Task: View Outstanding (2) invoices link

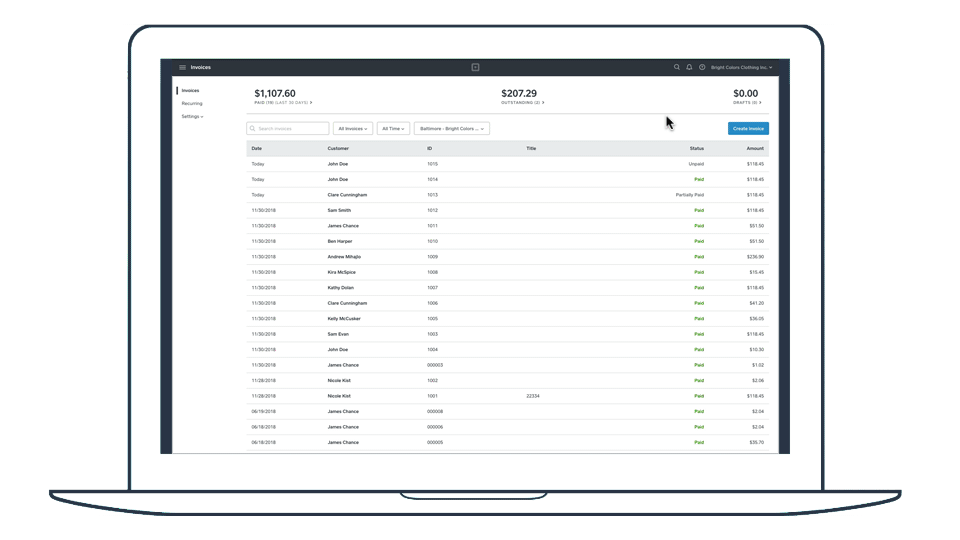Action: [x=522, y=103]
